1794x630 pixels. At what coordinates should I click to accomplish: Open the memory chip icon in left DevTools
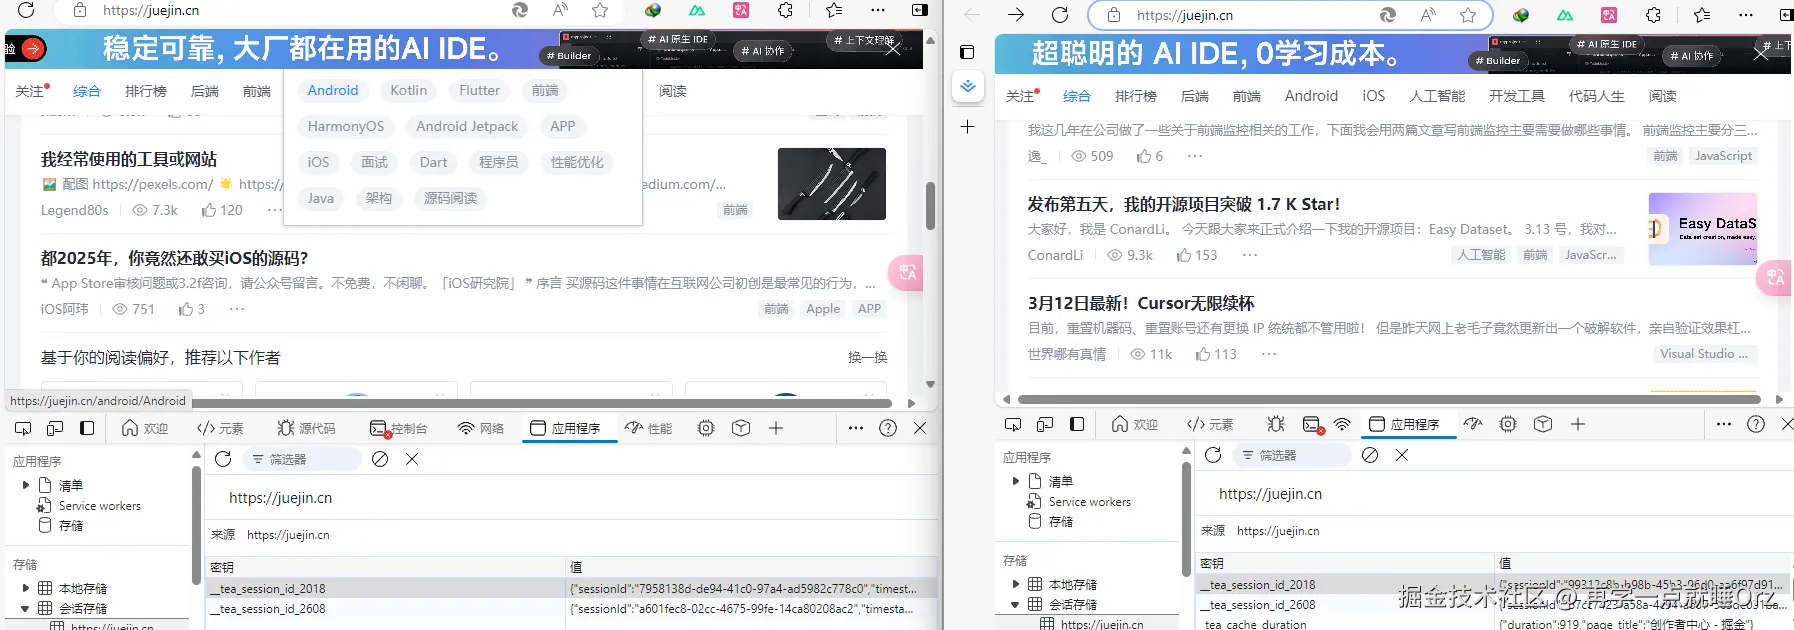pyautogui.click(x=706, y=428)
